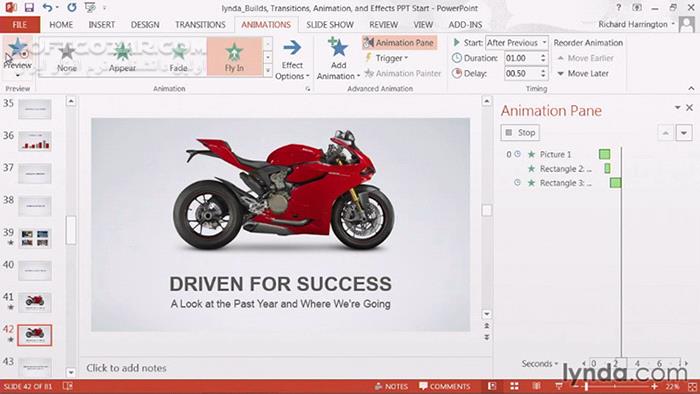Click the Undo arrow icon
Screen dimensions: 700x394
(47, 8)
